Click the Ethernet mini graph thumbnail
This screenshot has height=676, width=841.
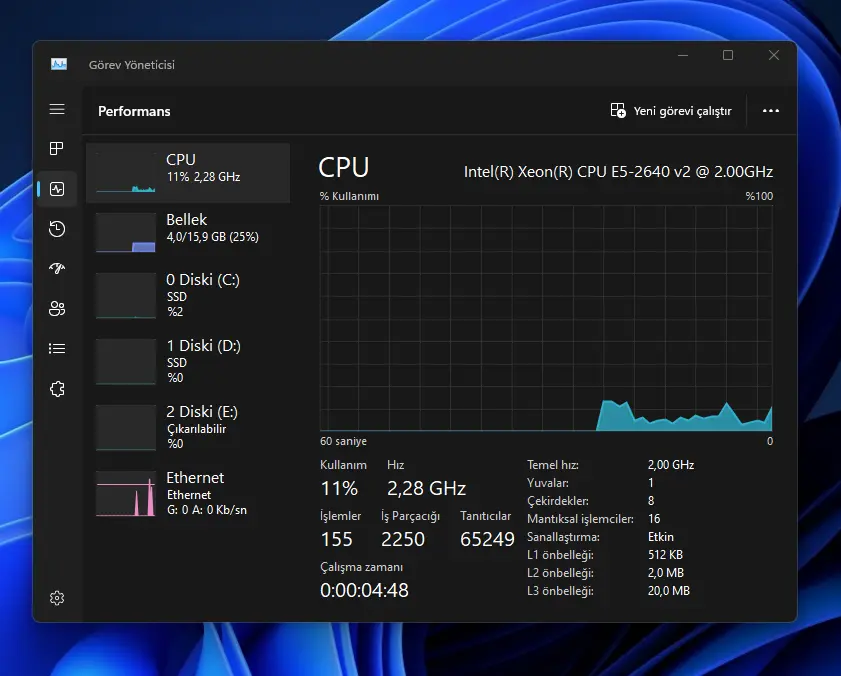(x=126, y=494)
